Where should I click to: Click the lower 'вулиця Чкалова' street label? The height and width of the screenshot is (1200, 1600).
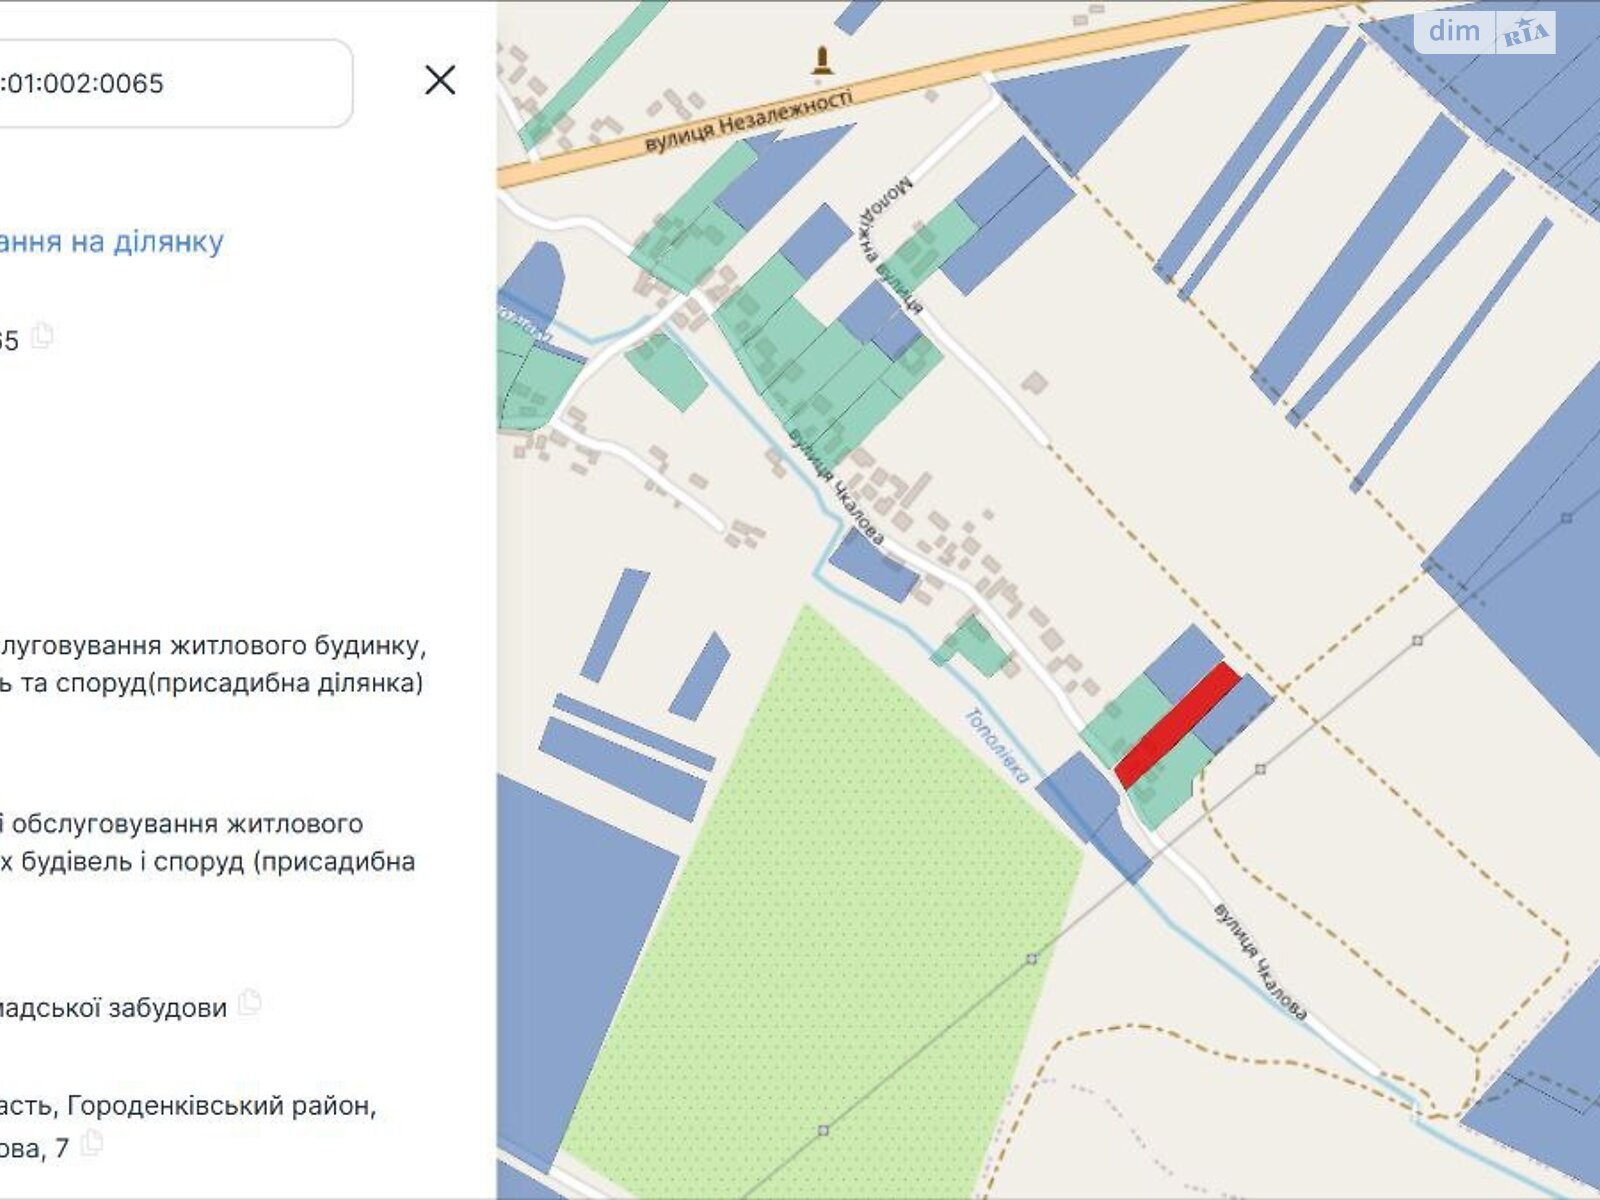1260,962
